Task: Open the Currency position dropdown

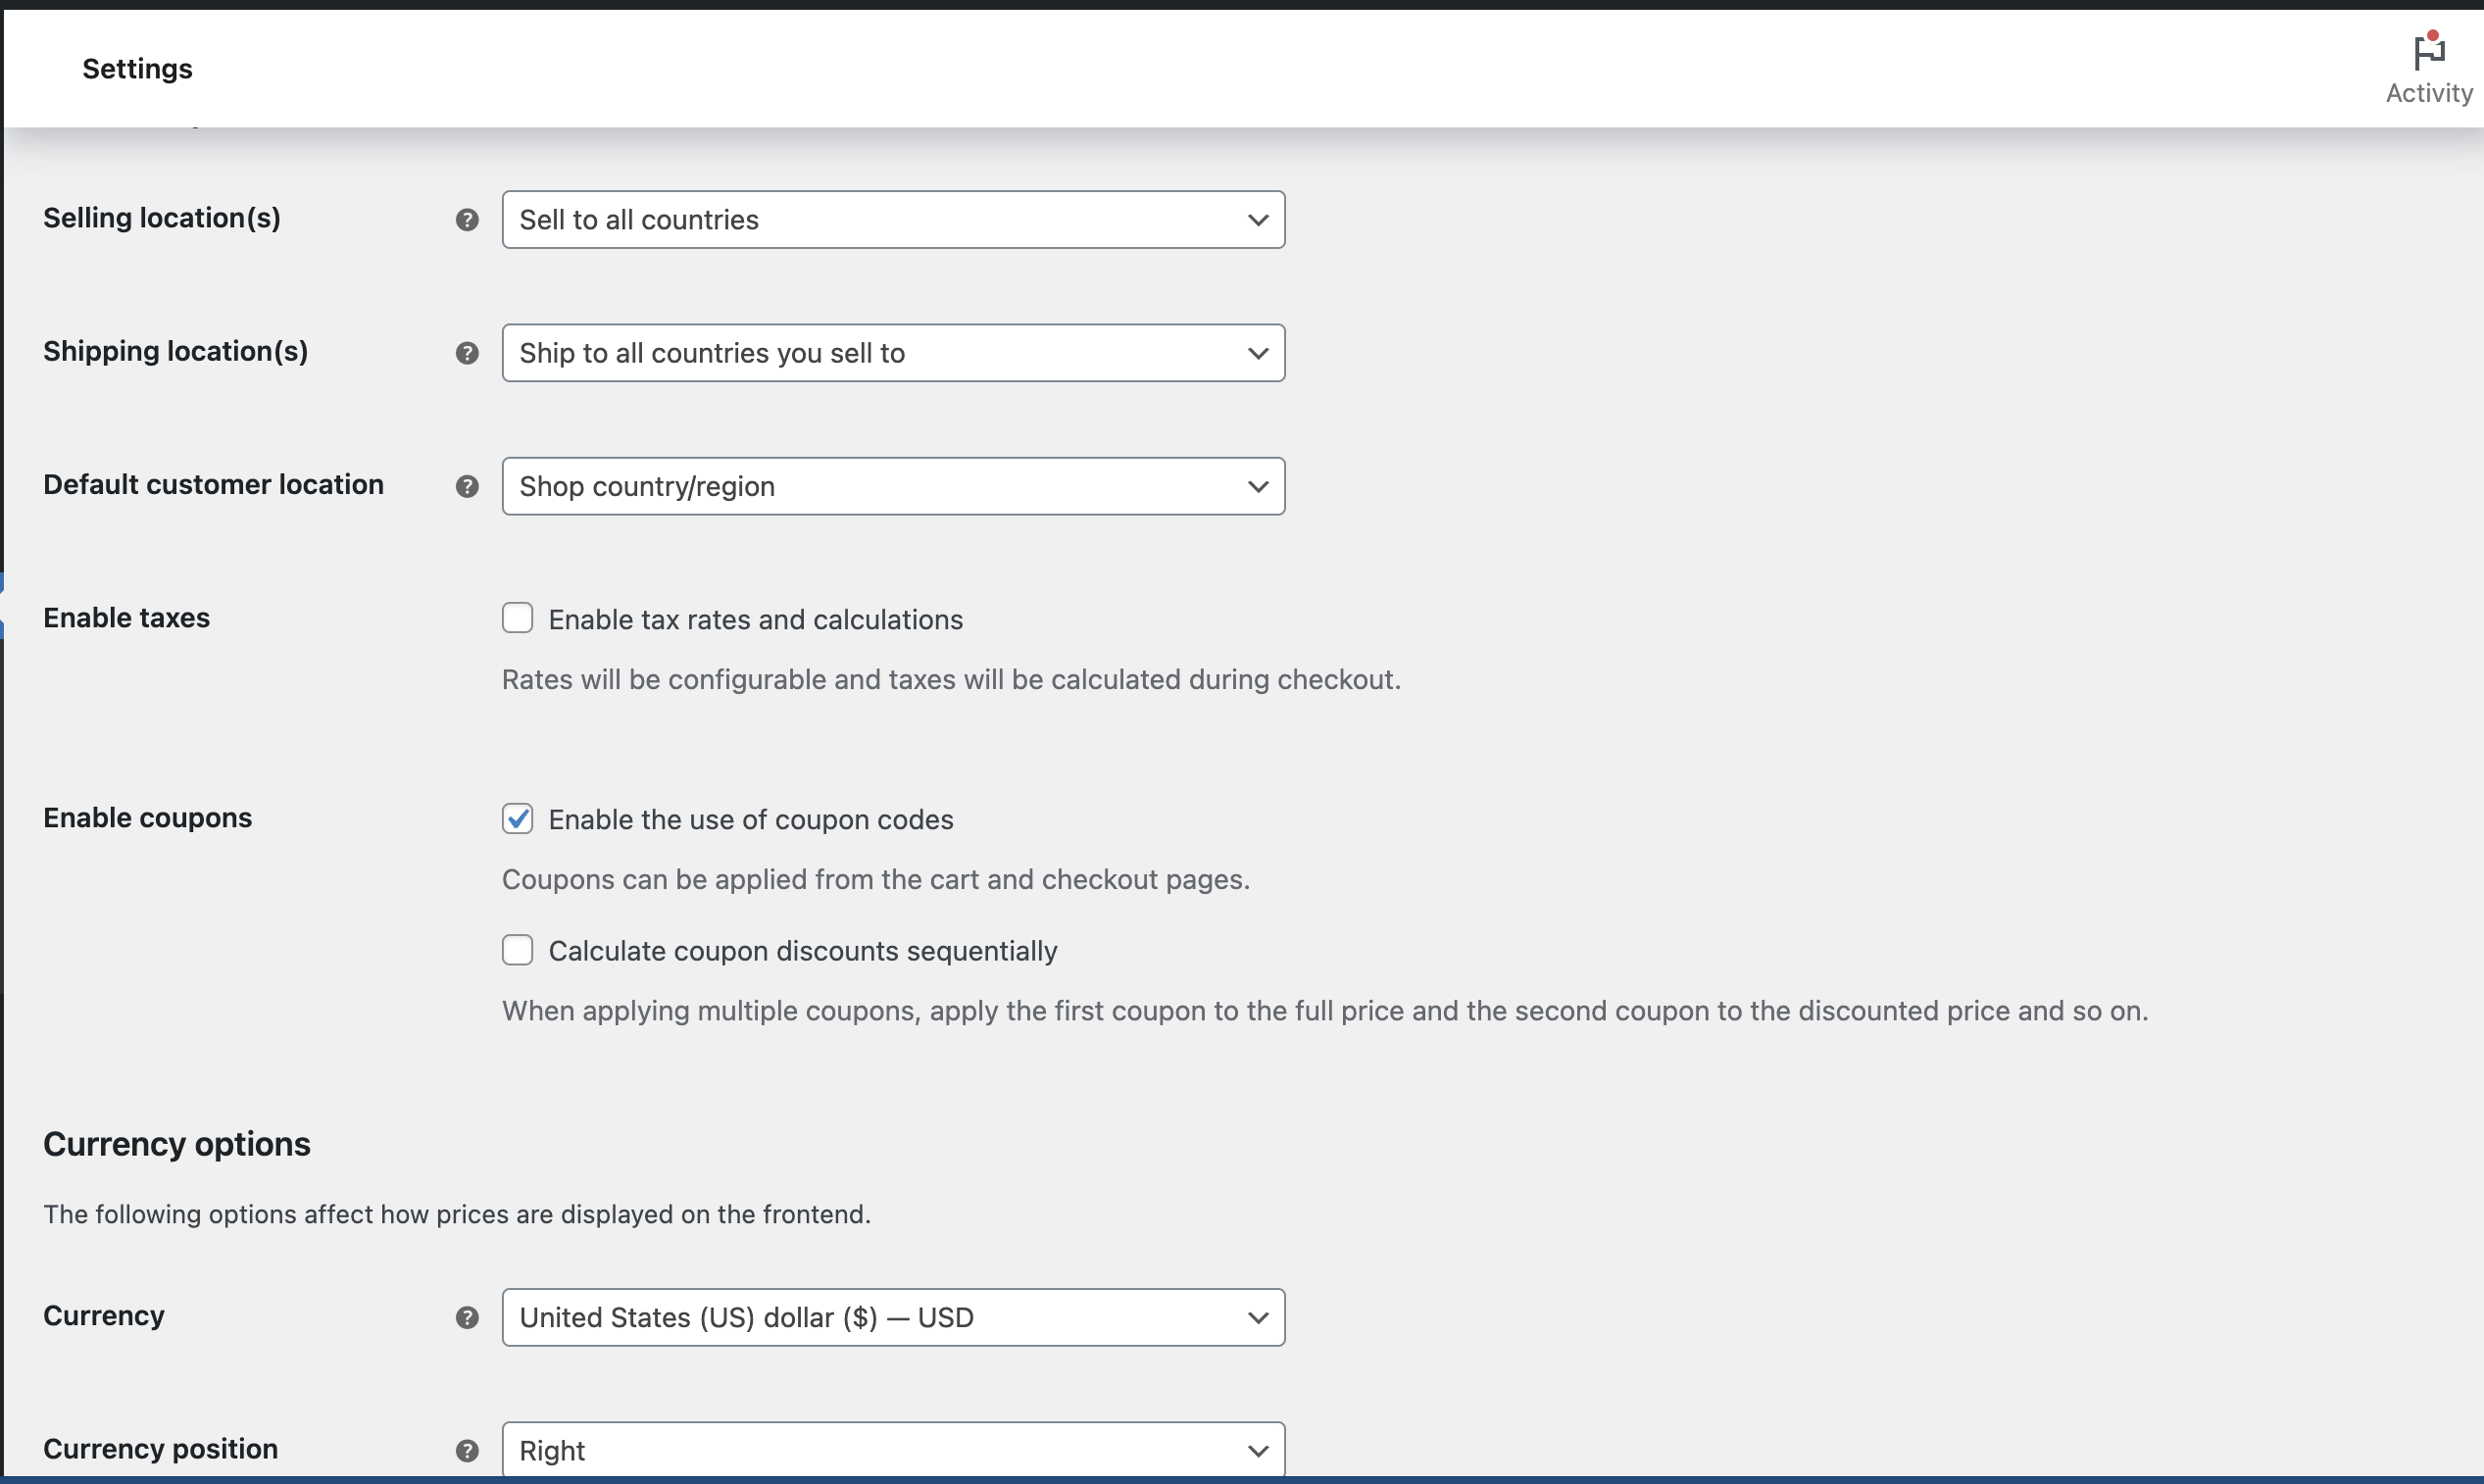Action: pos(892,1450)
